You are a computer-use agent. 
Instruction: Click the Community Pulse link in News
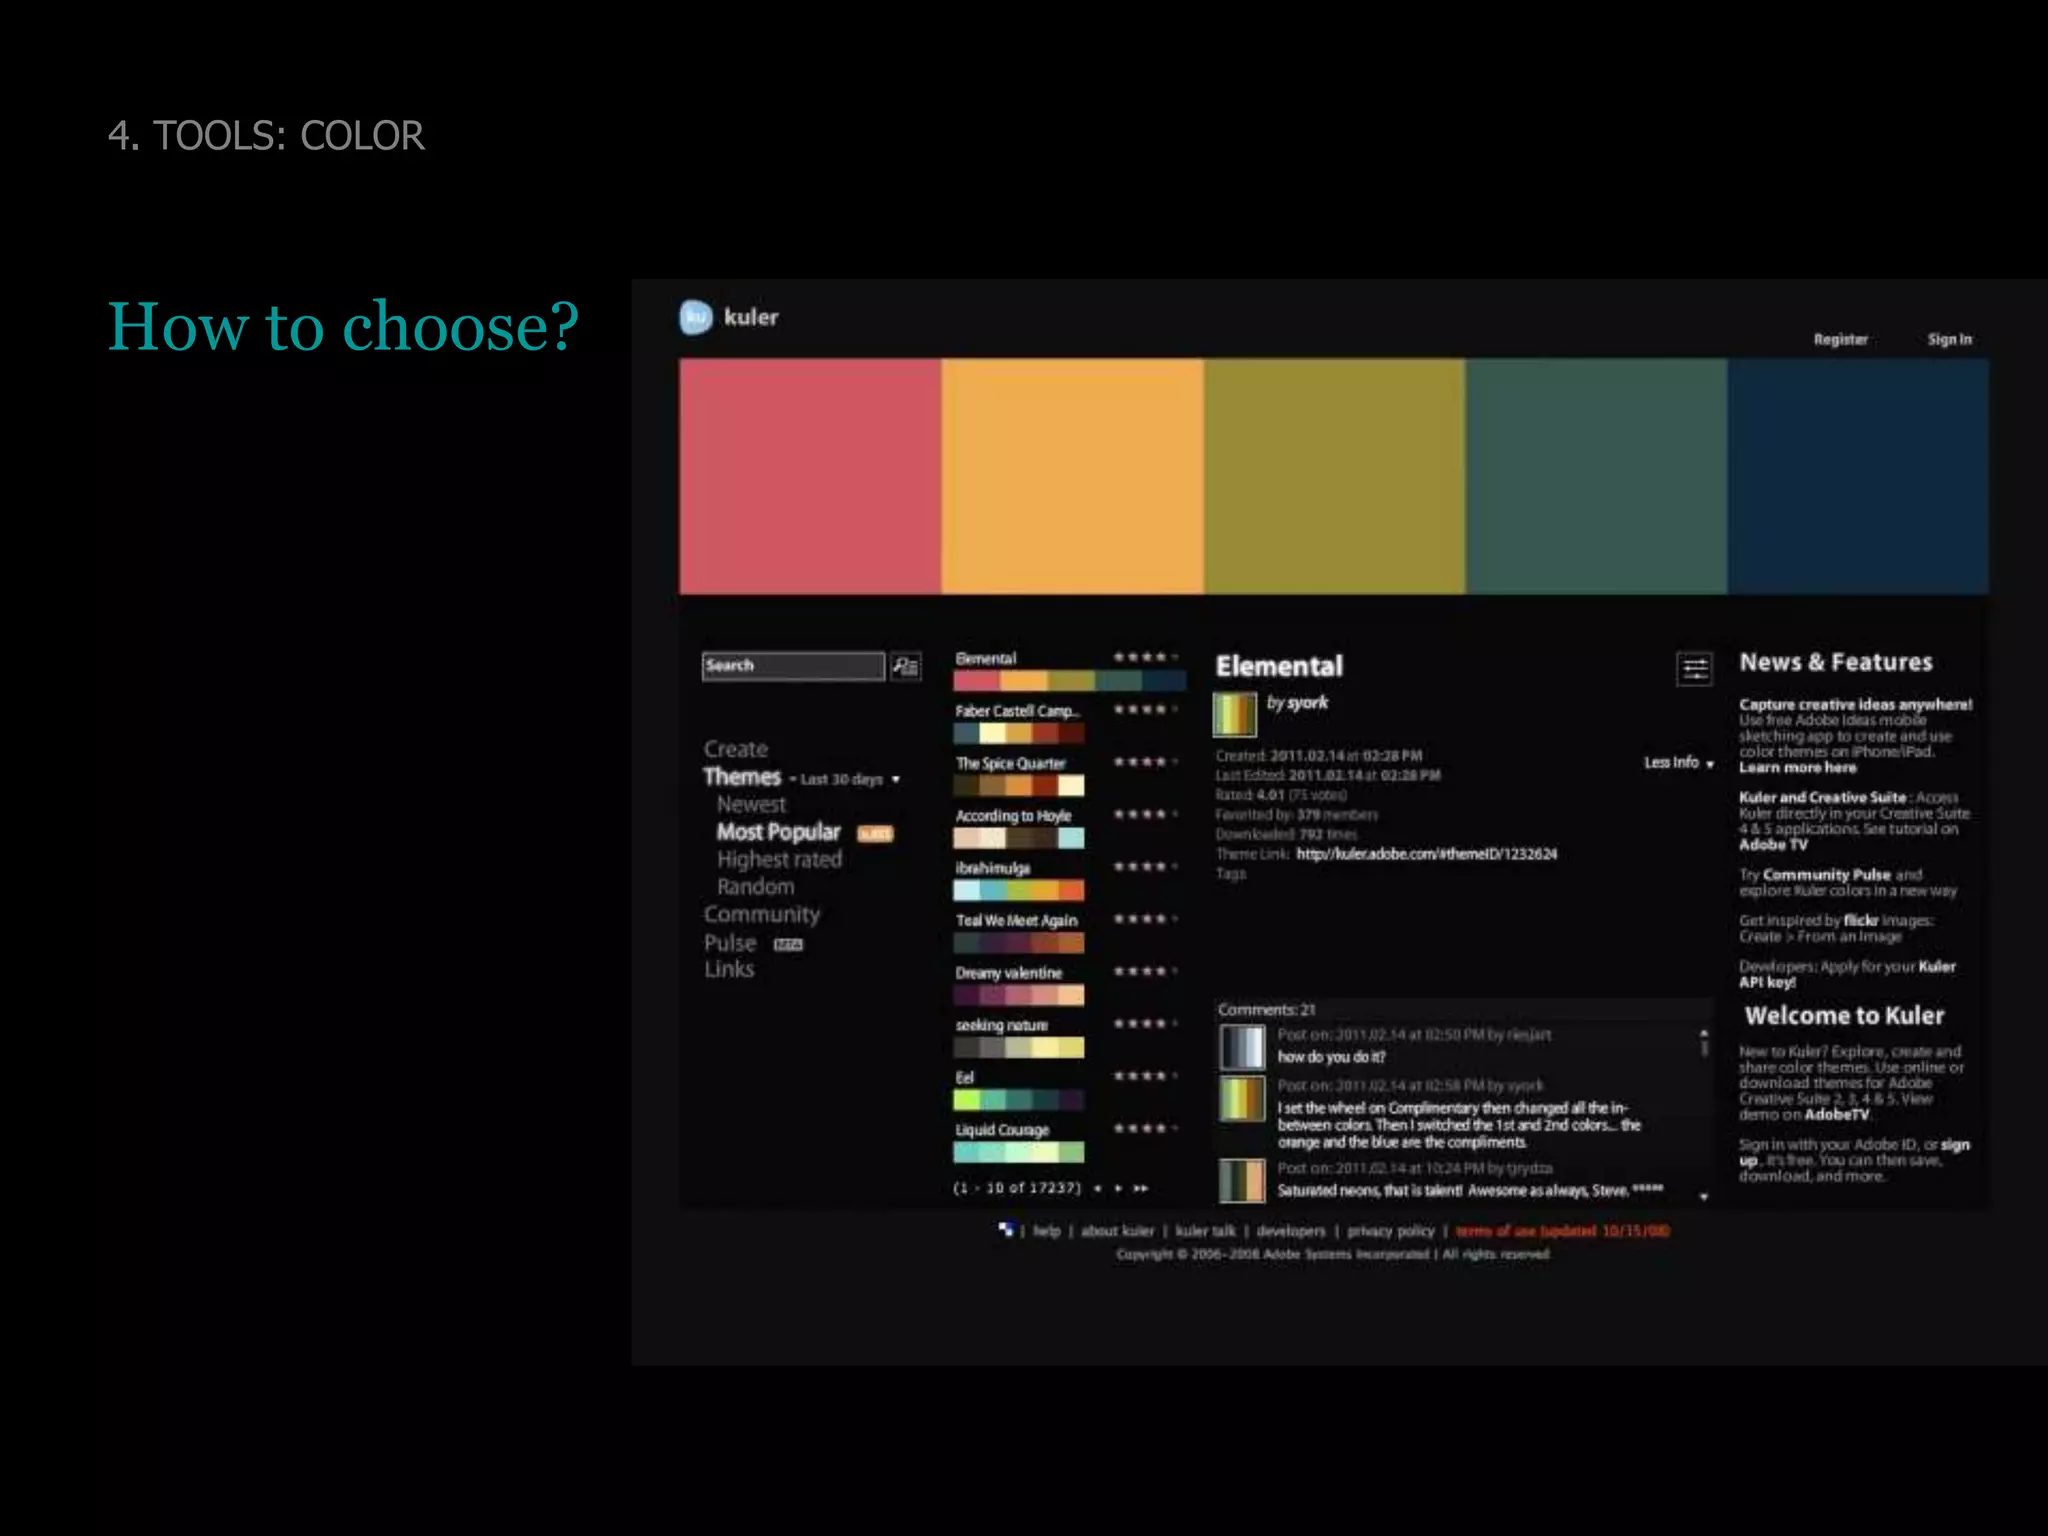click(x=1826, y=874)
